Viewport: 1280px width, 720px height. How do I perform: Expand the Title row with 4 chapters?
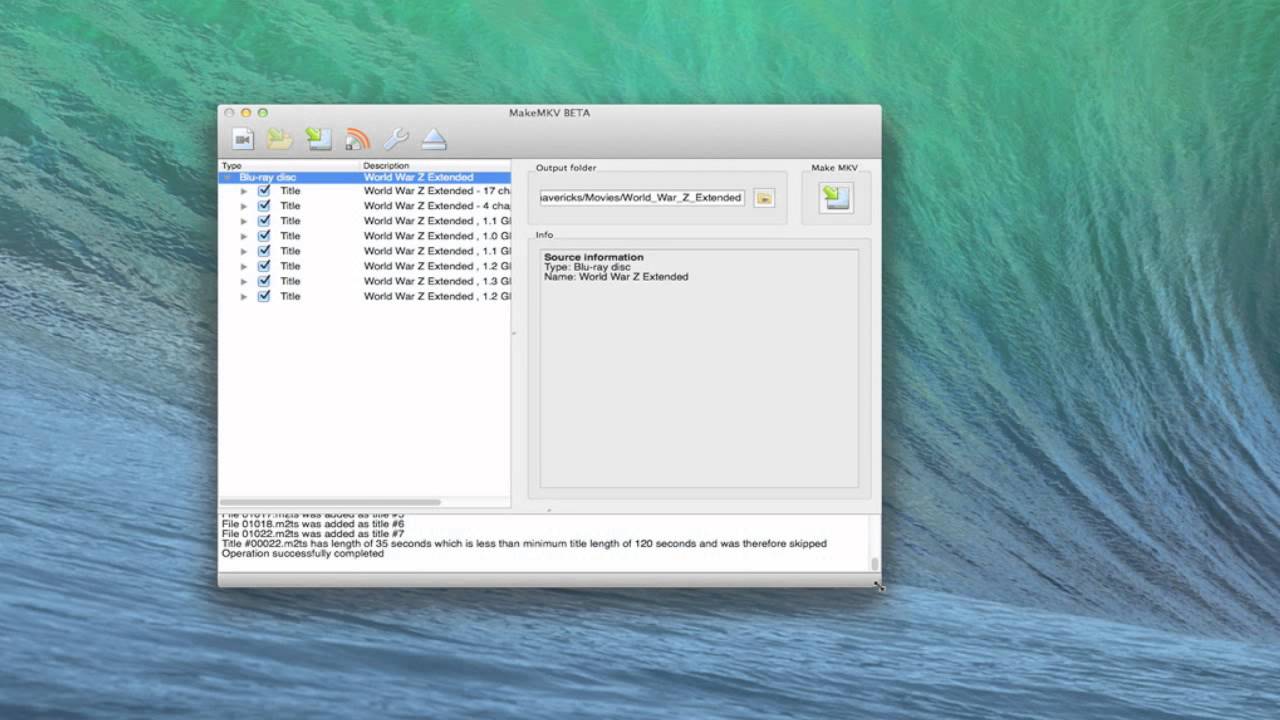[x=243, y=206]
